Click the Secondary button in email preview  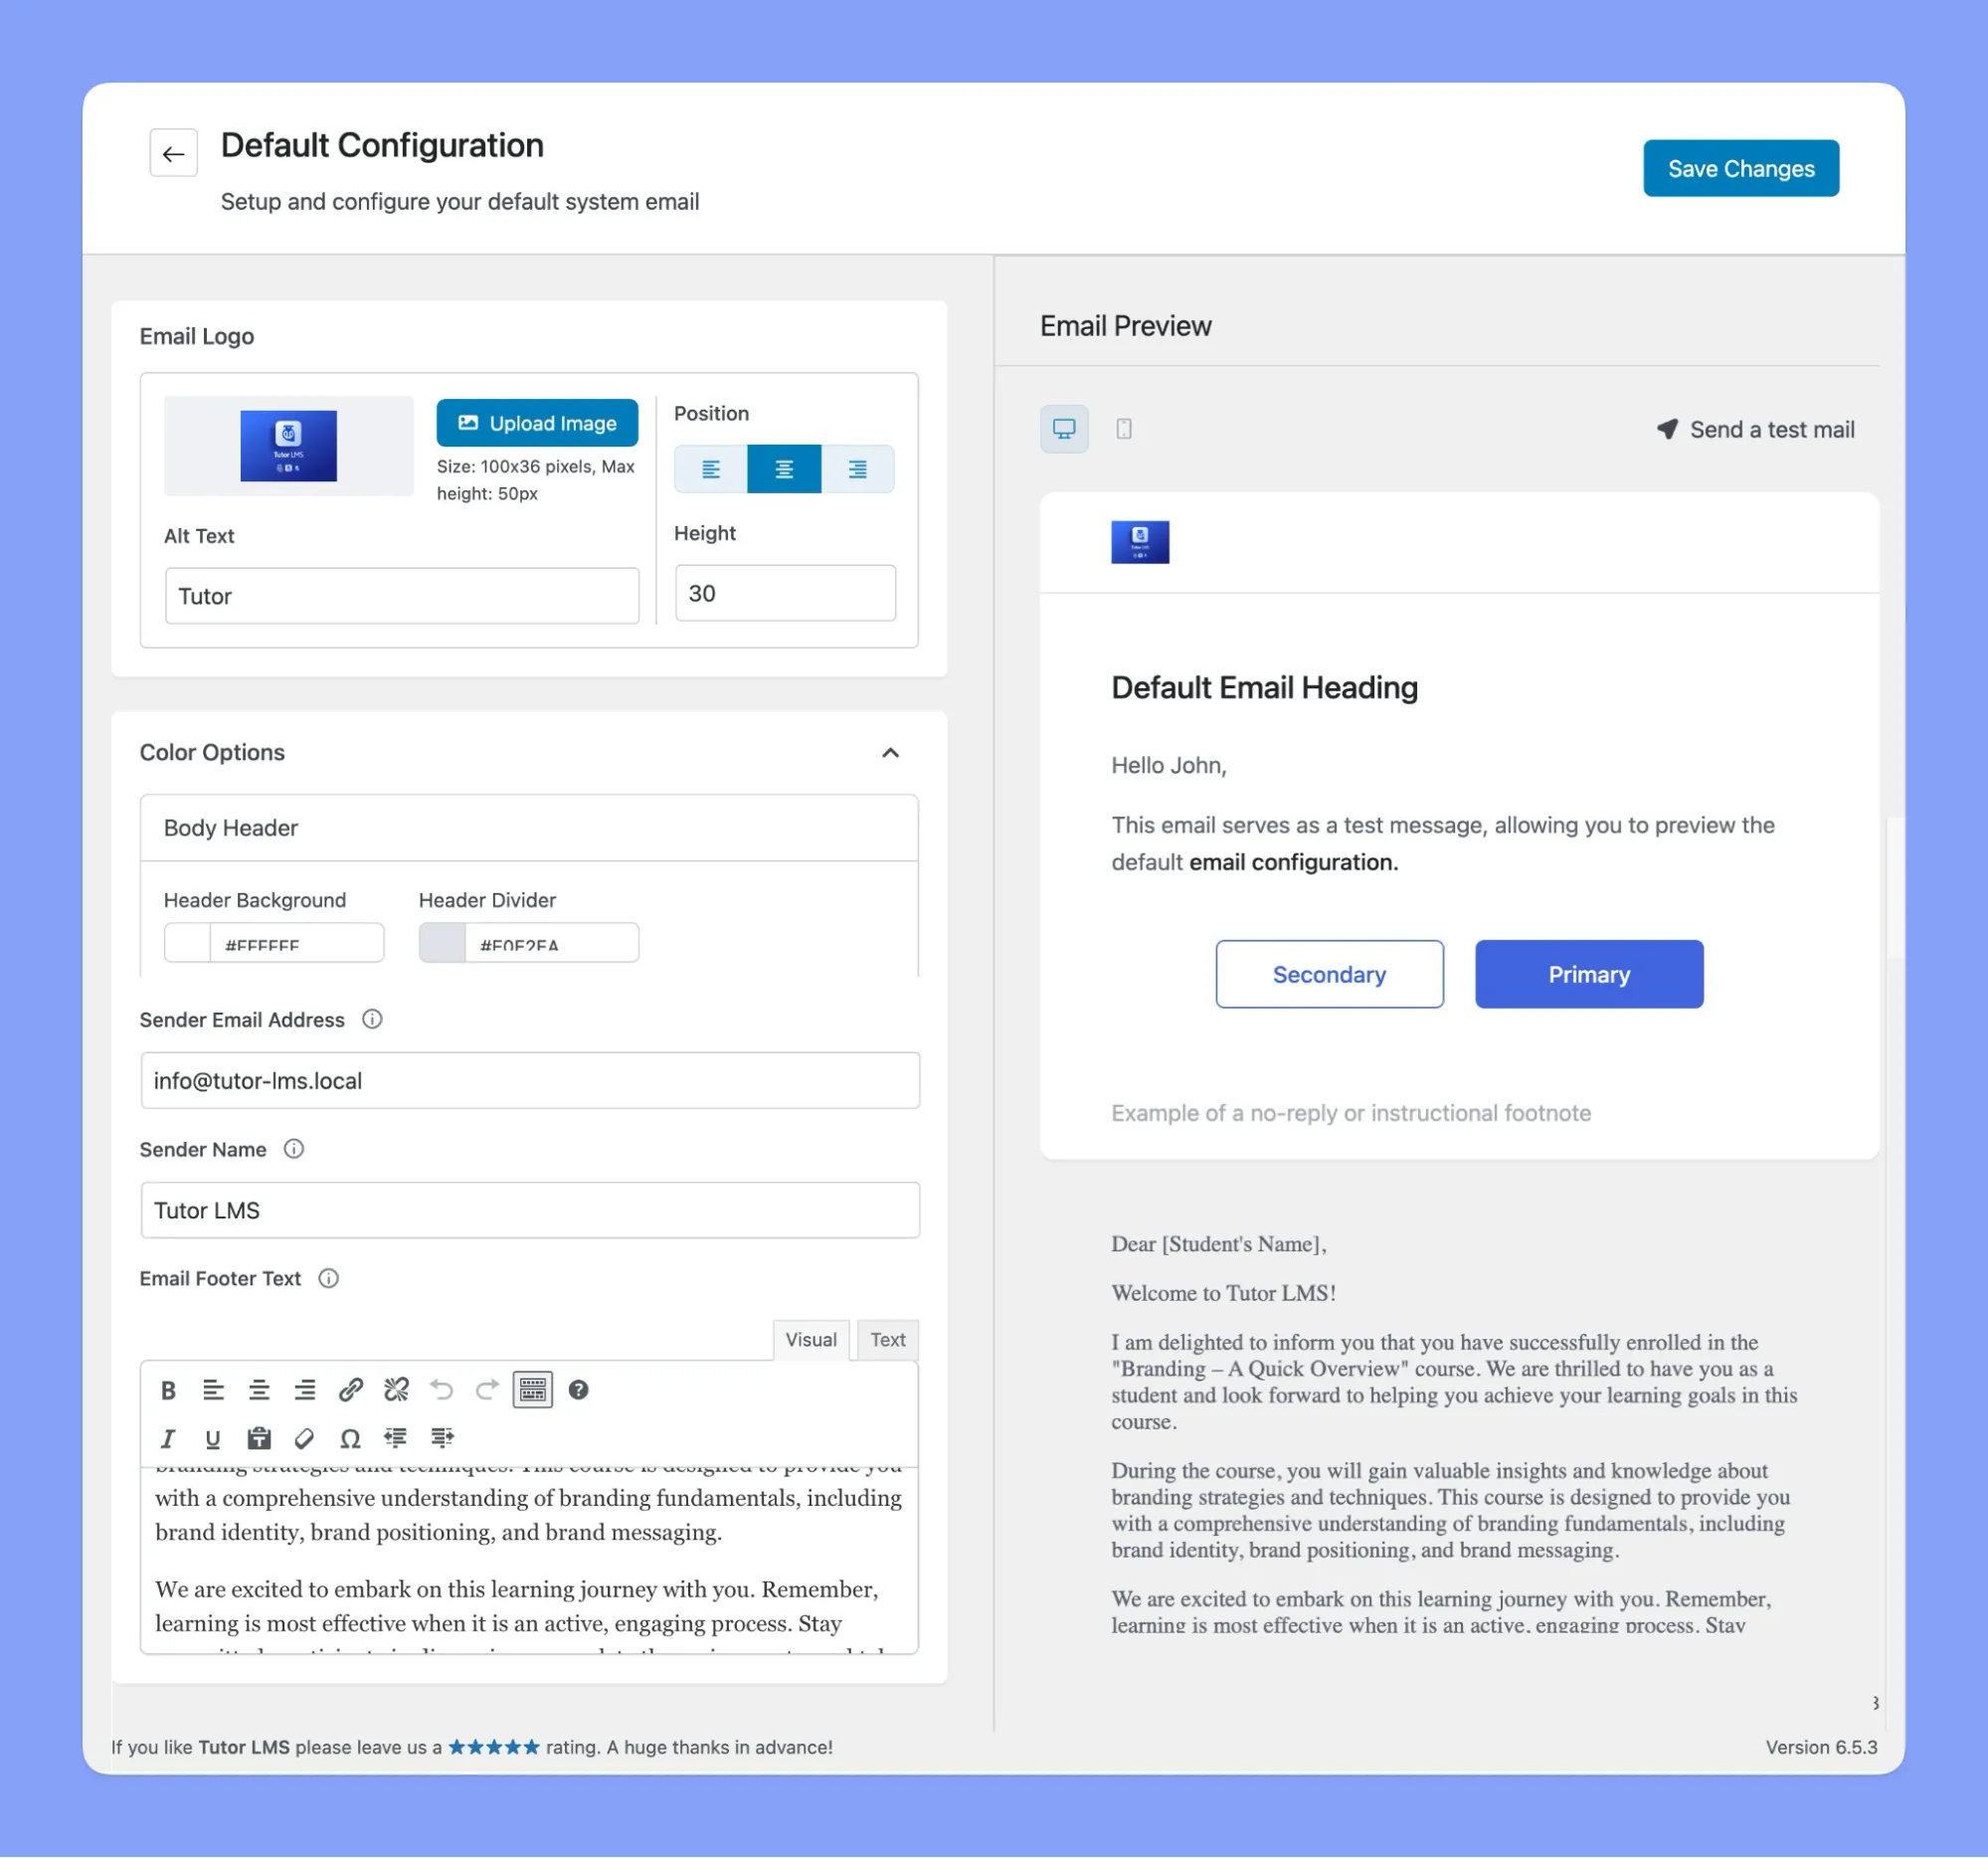pos(1330,973)
